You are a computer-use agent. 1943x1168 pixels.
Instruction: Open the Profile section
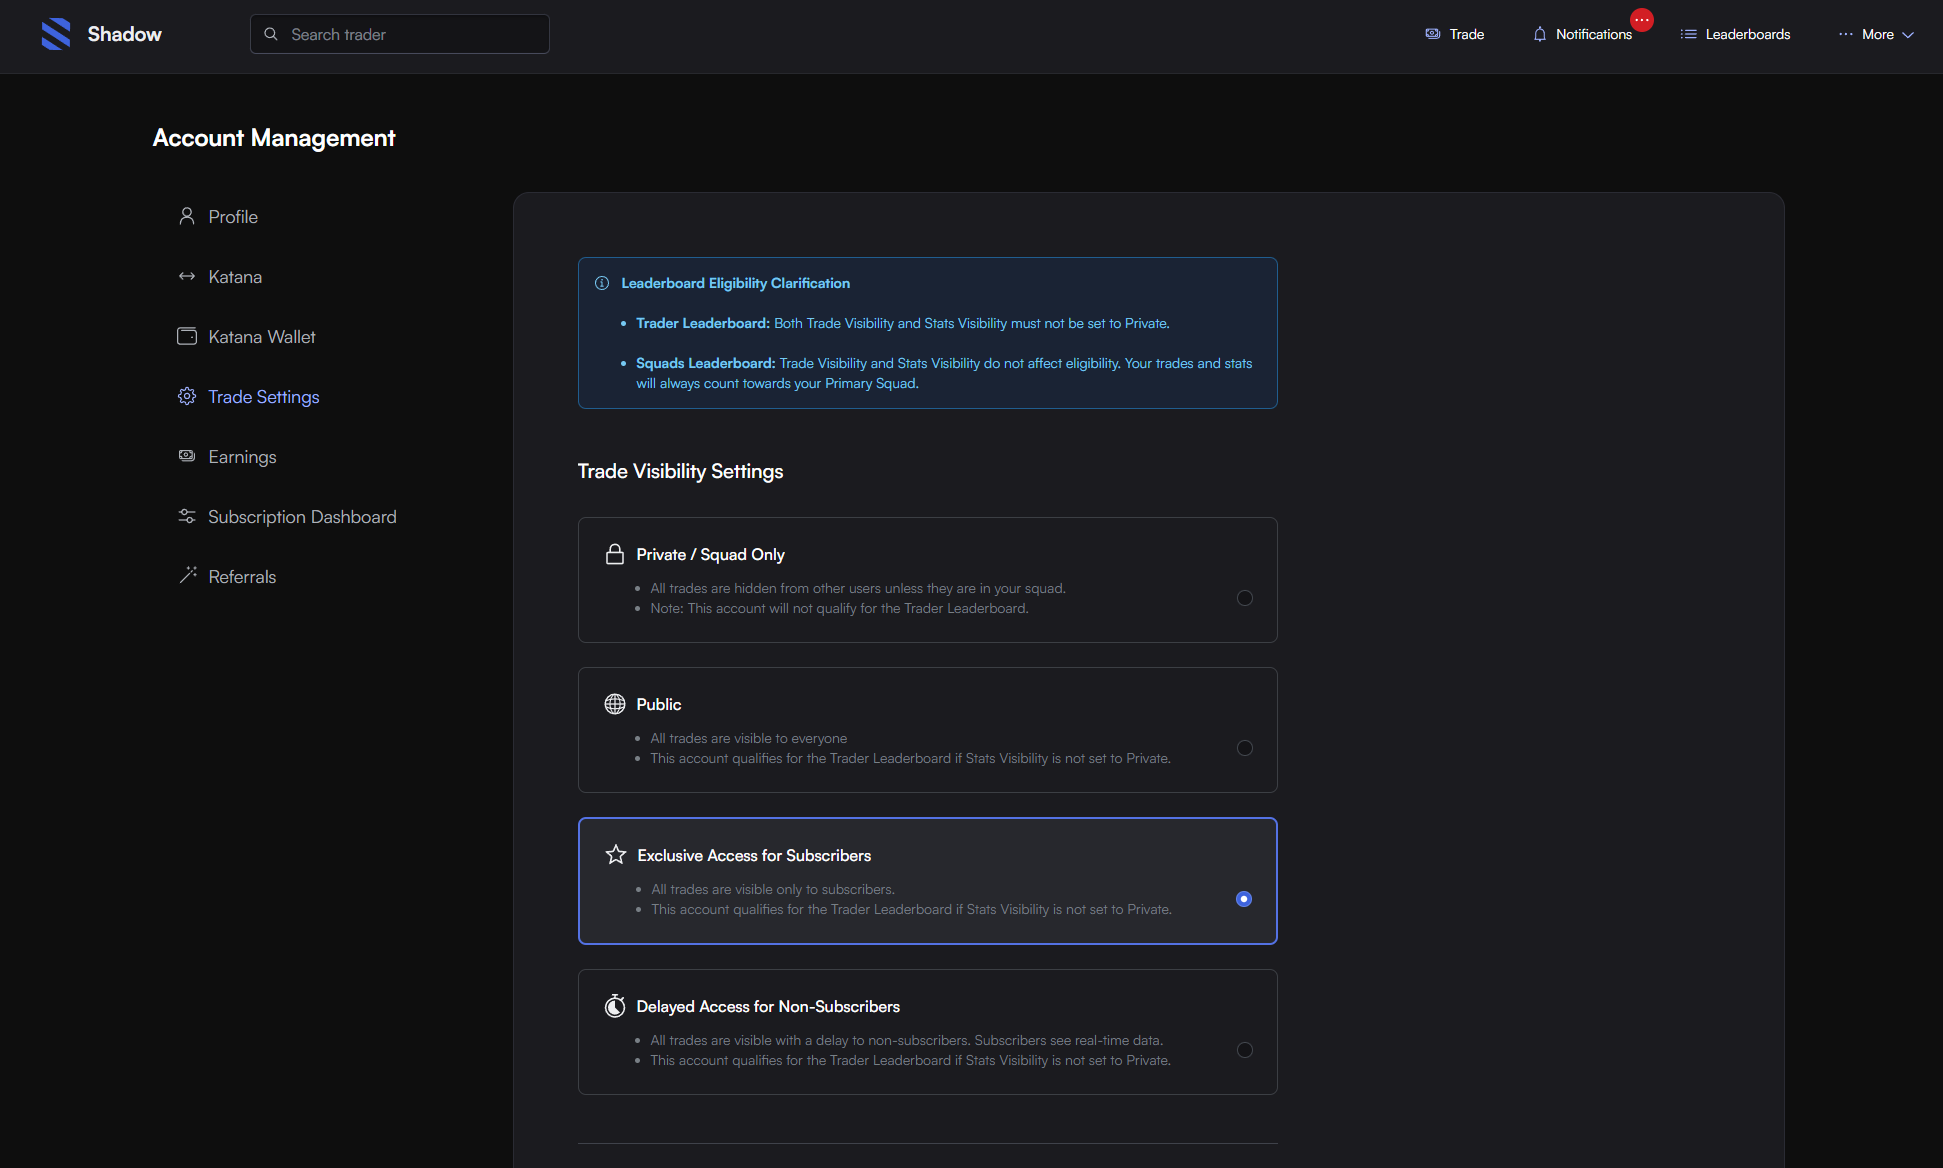click(x=233, y=217)
